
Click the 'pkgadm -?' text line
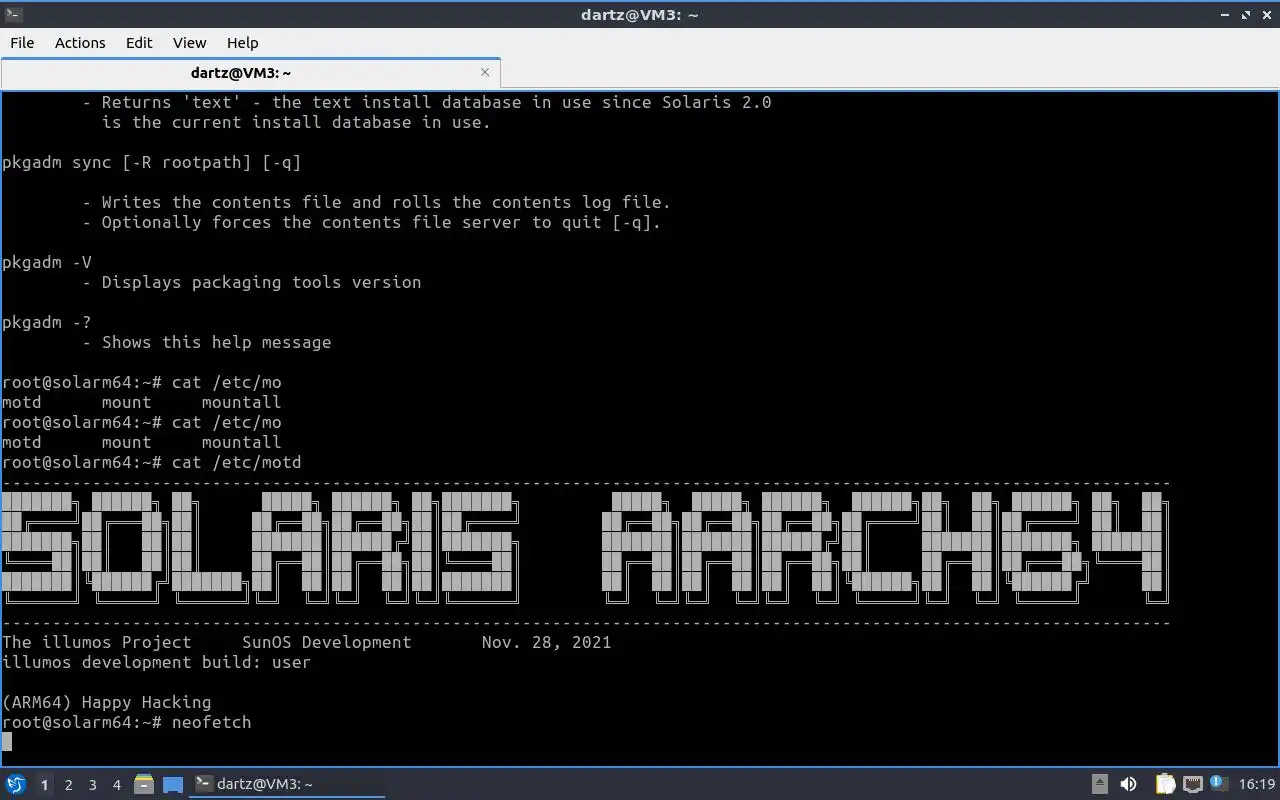47,322
